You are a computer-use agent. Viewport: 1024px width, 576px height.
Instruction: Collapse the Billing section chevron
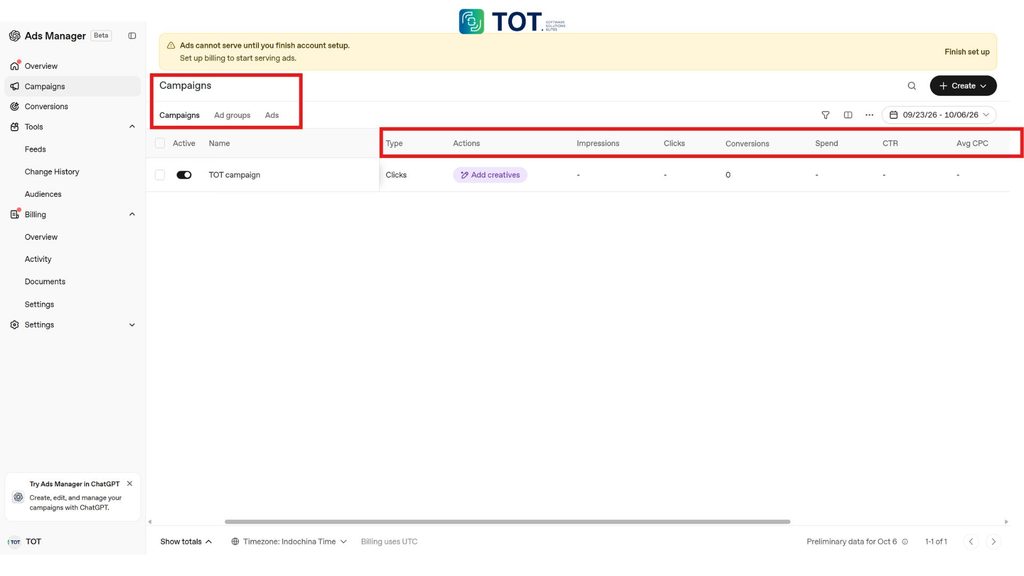[x=132, y=214]
